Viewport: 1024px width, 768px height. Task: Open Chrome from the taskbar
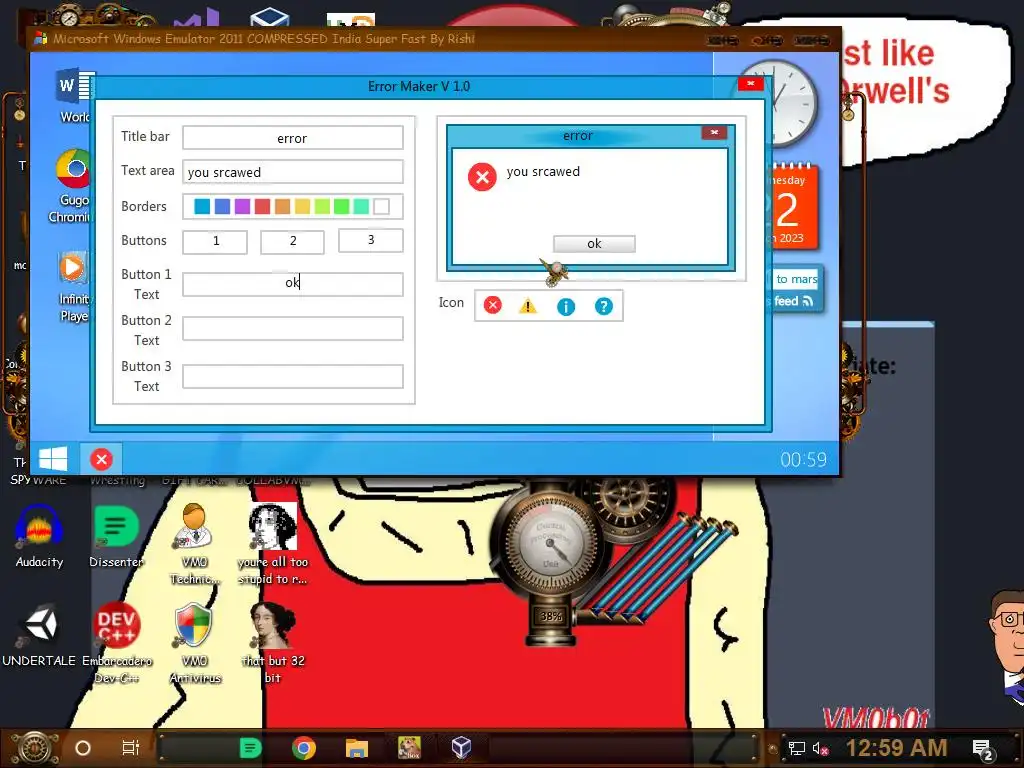[304, 748]
